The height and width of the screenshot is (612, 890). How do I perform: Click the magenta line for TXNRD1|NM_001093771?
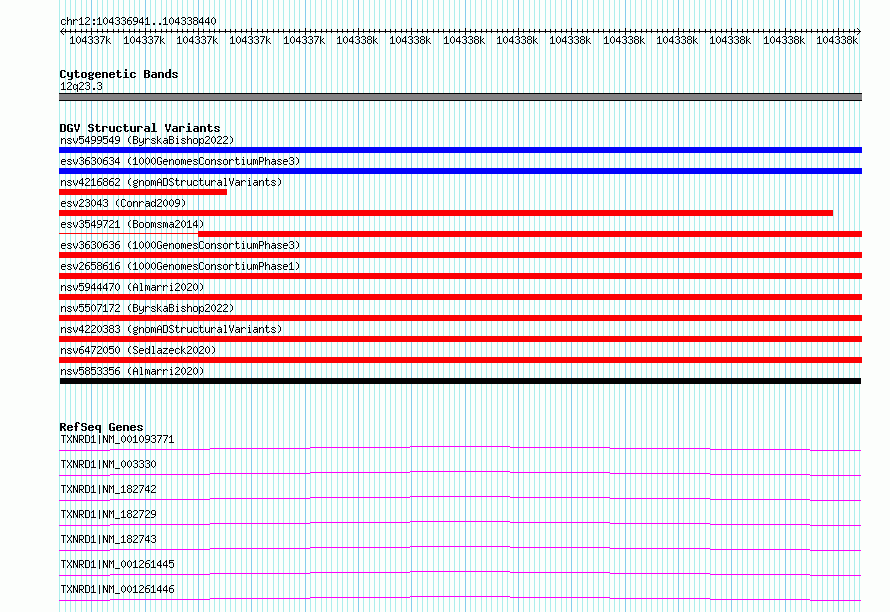pyautogui.click(x=460, y=448)
